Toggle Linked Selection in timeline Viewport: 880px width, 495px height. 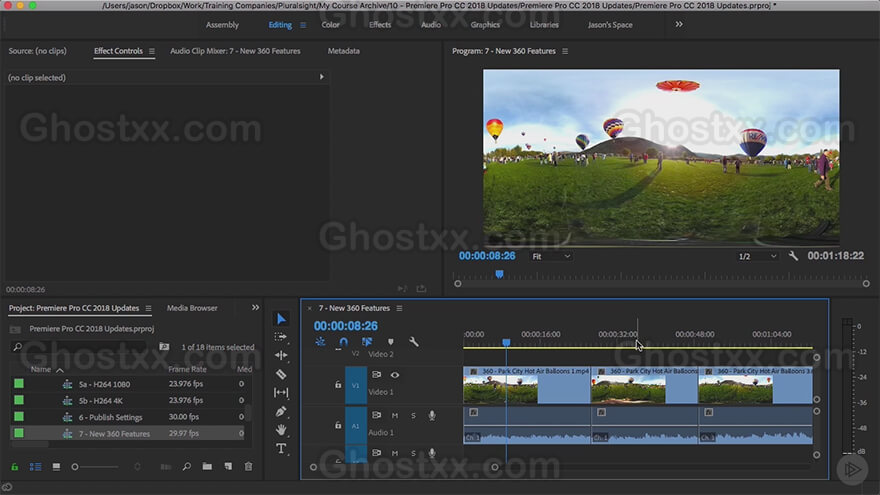click(367, 342)
